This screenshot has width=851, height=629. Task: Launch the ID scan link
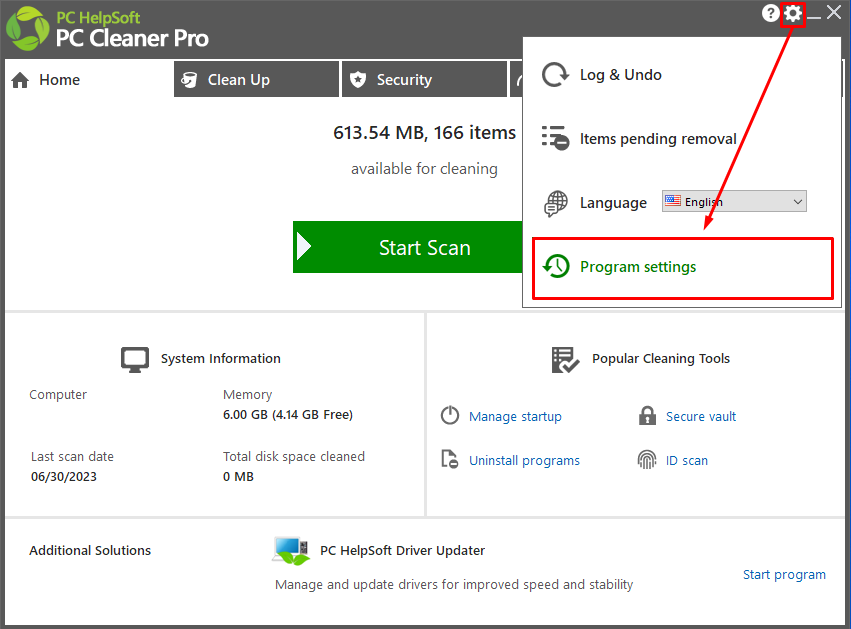click(x=687, y=460)
